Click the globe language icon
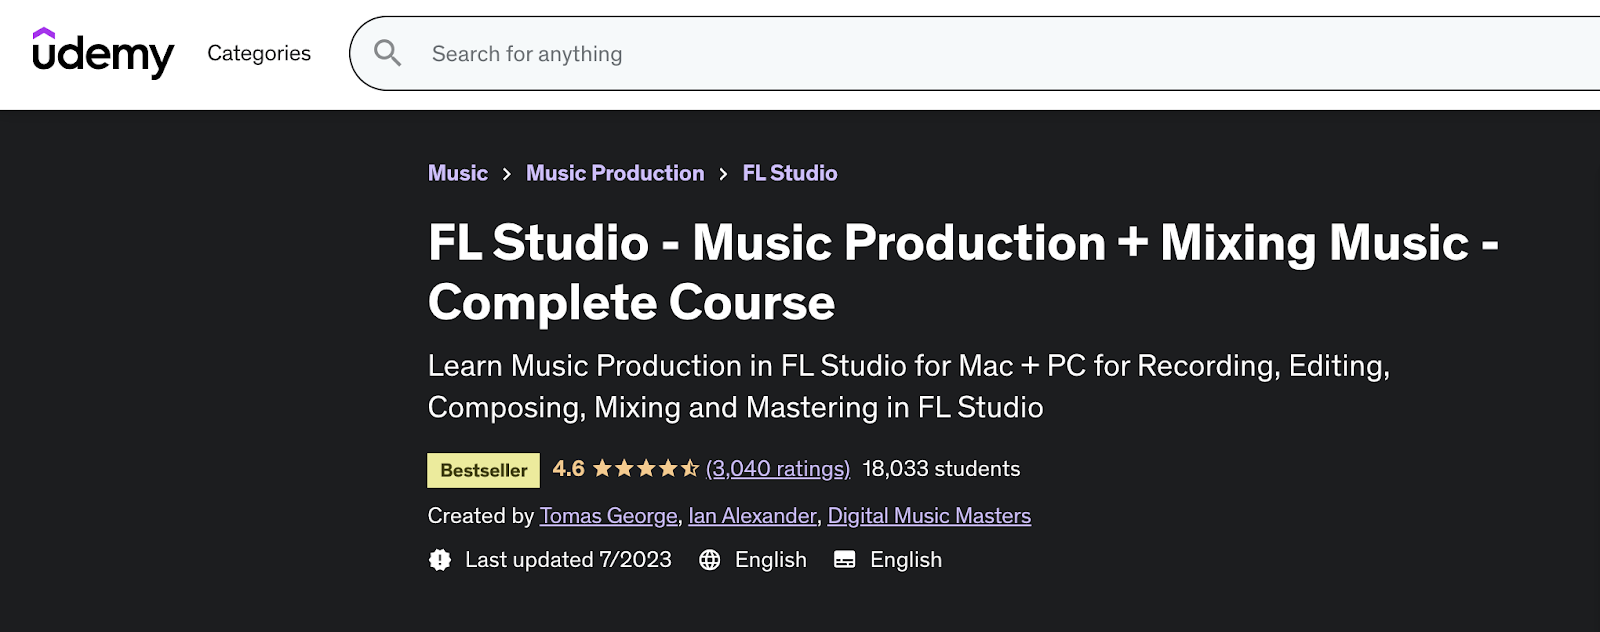Screen dimensions: 1600x632 click(x=710, y=560)
